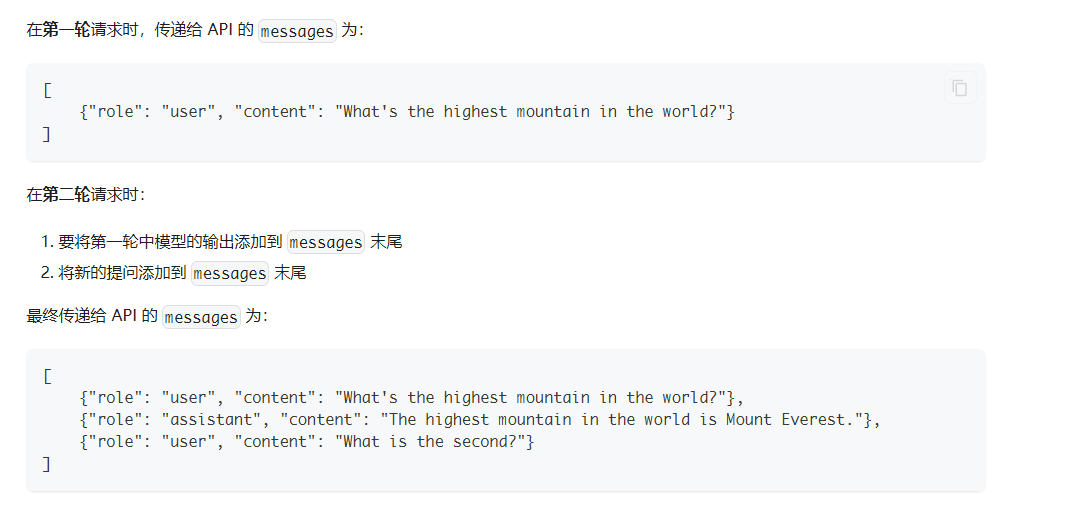The width and height of the screenshot is (1067, 516).
Task: Click the single user message line in the first code block
Action: pyautogui.click(x=407, y=112)
